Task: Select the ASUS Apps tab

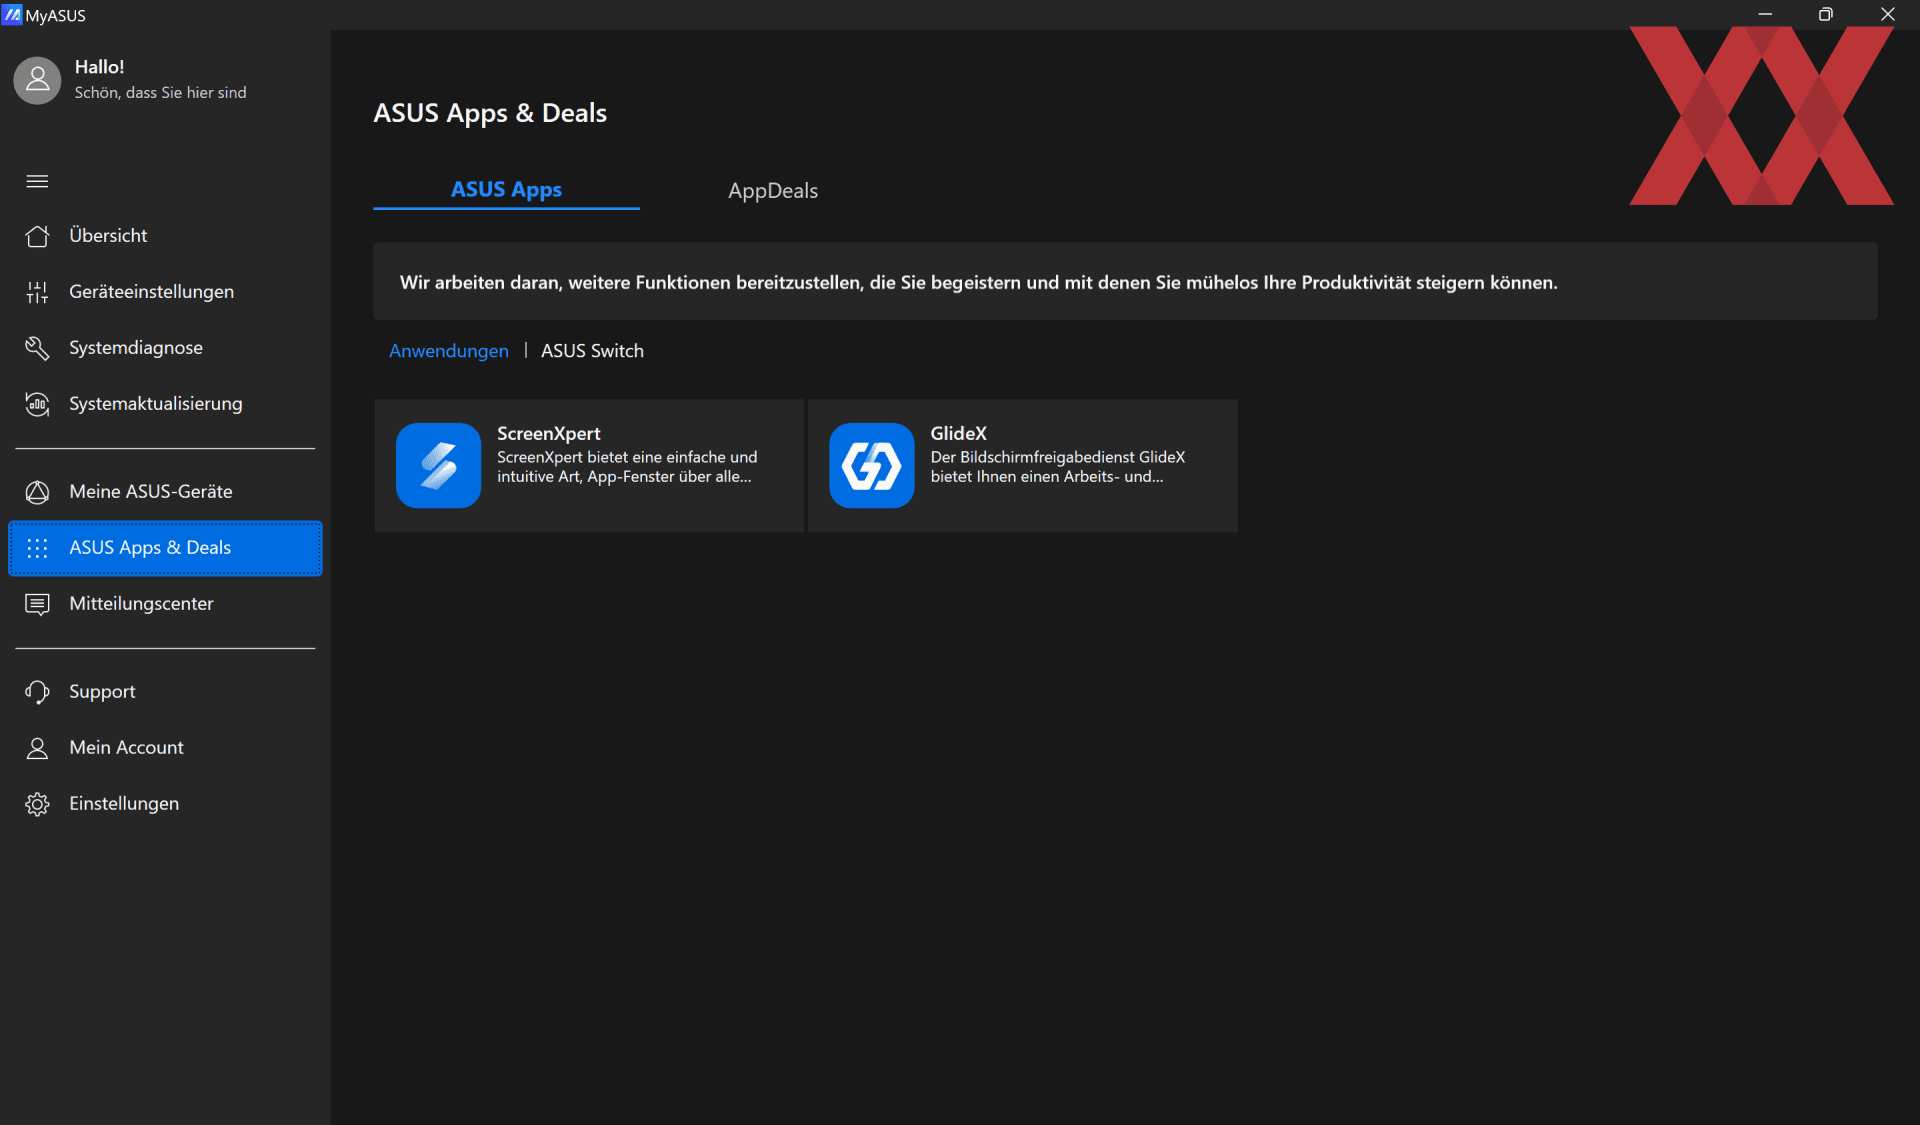Action: click(506, 189)
